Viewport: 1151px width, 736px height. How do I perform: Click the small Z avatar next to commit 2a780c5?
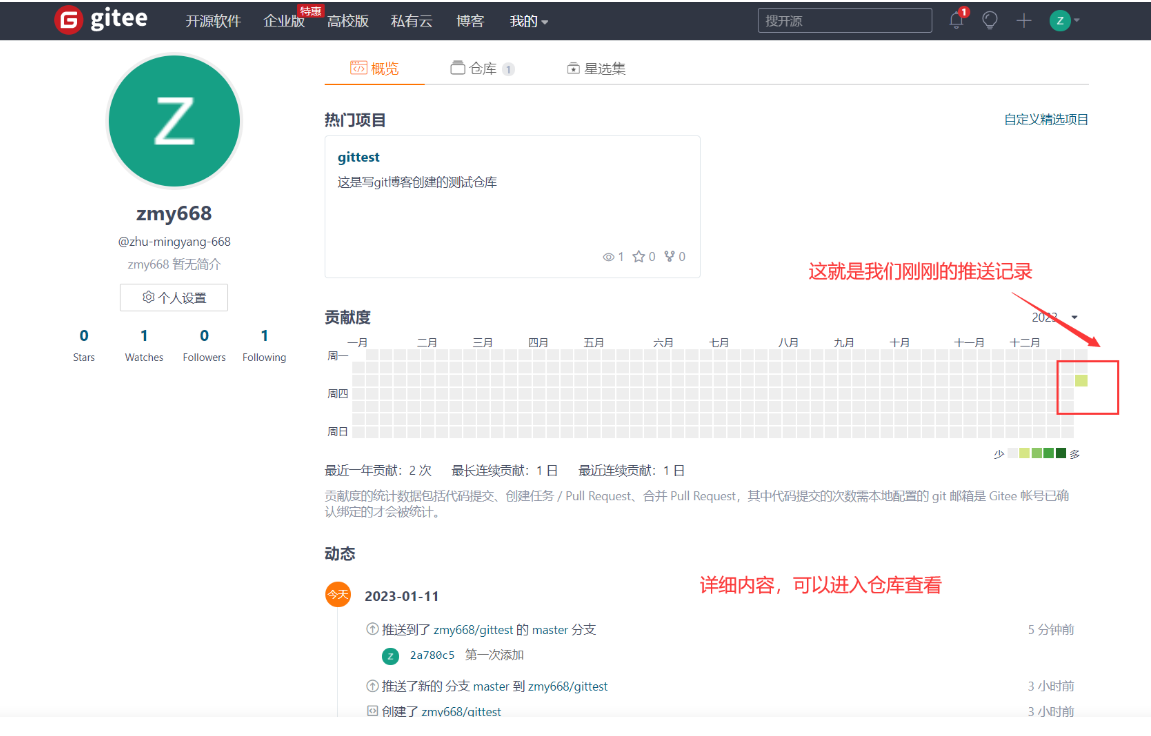pyautogui.click(x=391, y=656)
